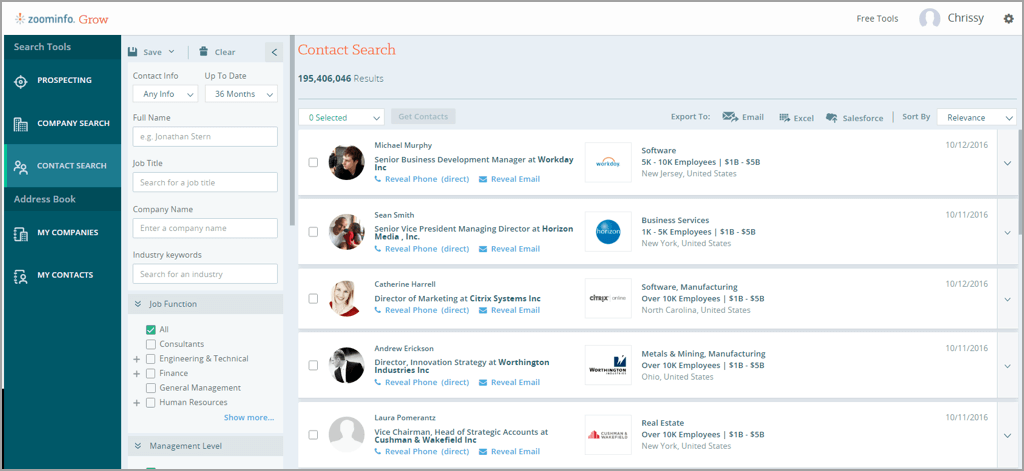This screenshot has width=1024, height=471.
Task: Check the Consultants job function checkbox
Action: 151,344
